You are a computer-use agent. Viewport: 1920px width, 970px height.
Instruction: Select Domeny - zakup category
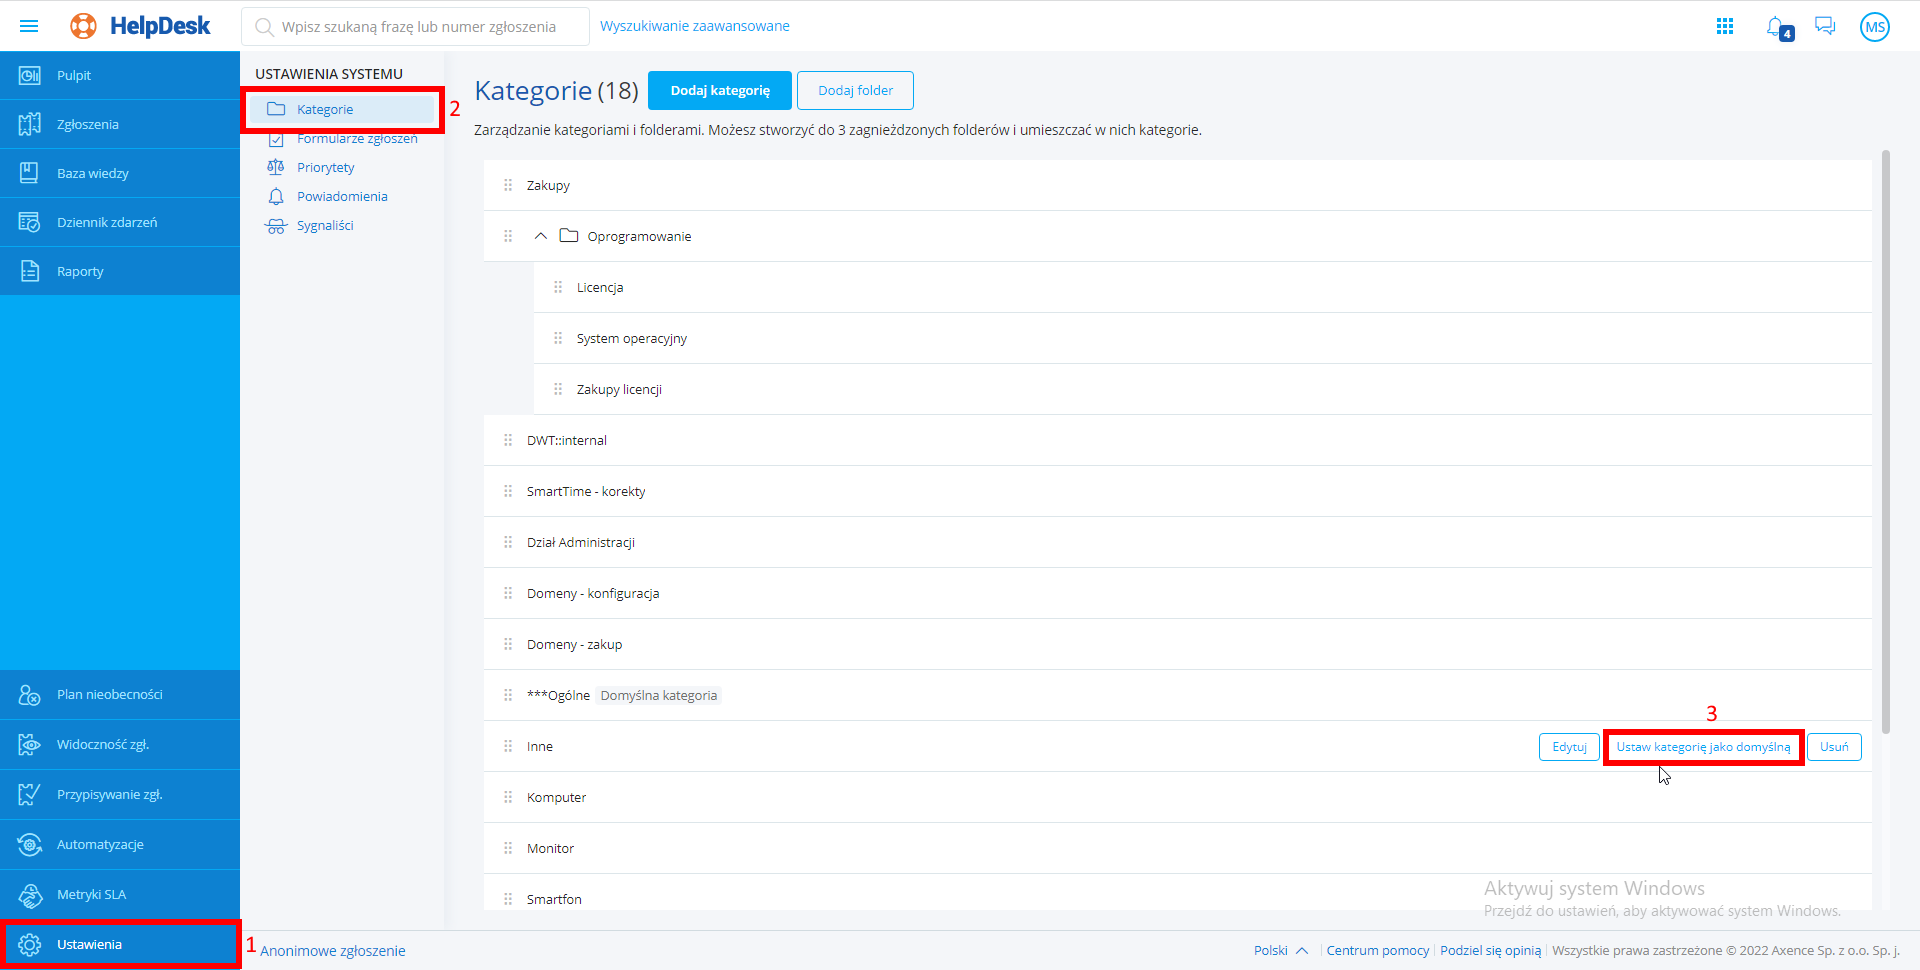[1178, 644]
